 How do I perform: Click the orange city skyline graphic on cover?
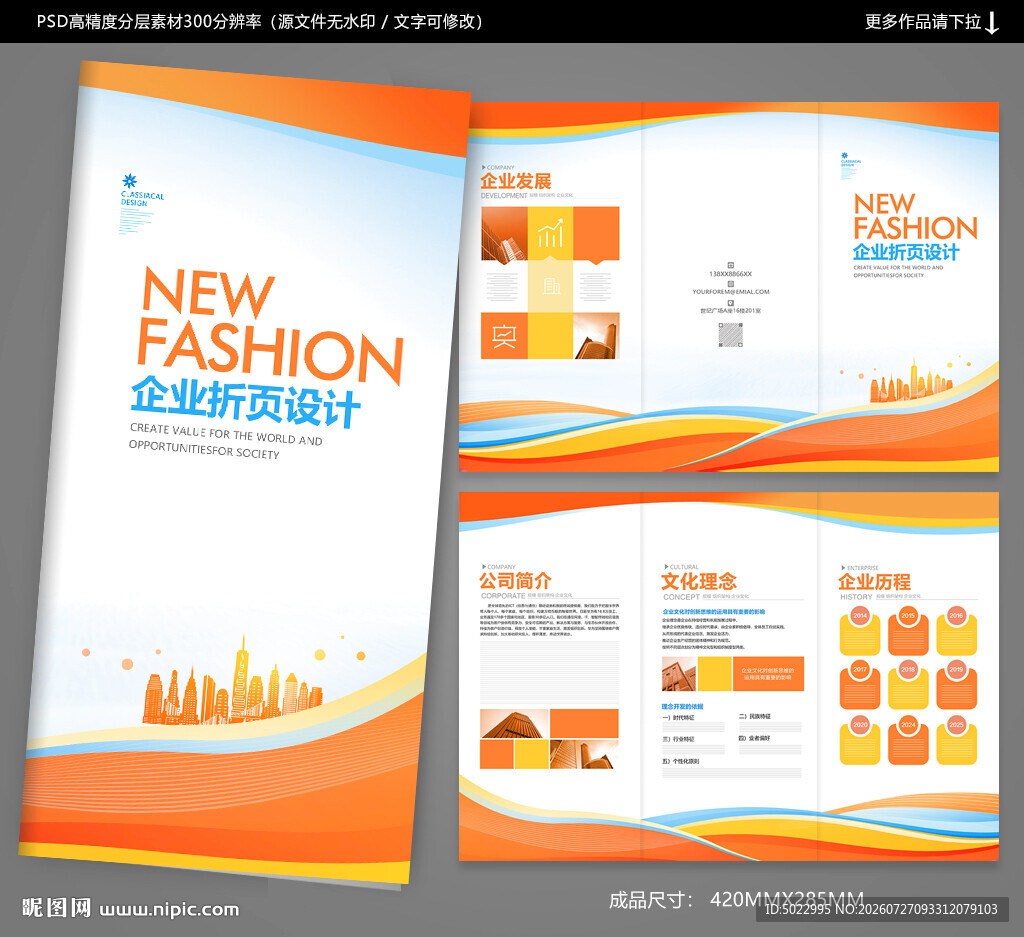point(232,686)
